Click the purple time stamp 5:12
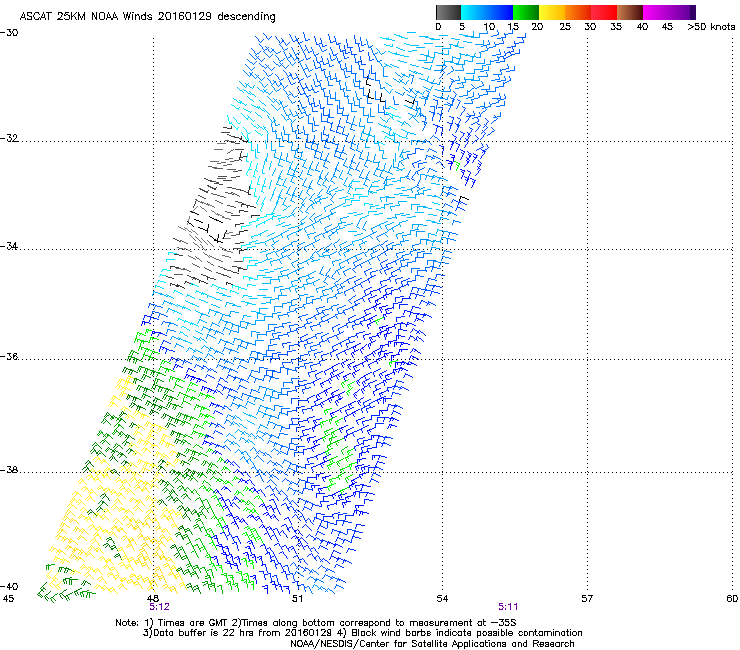This screenshot has width=740, height=650. tap(160, 607)
